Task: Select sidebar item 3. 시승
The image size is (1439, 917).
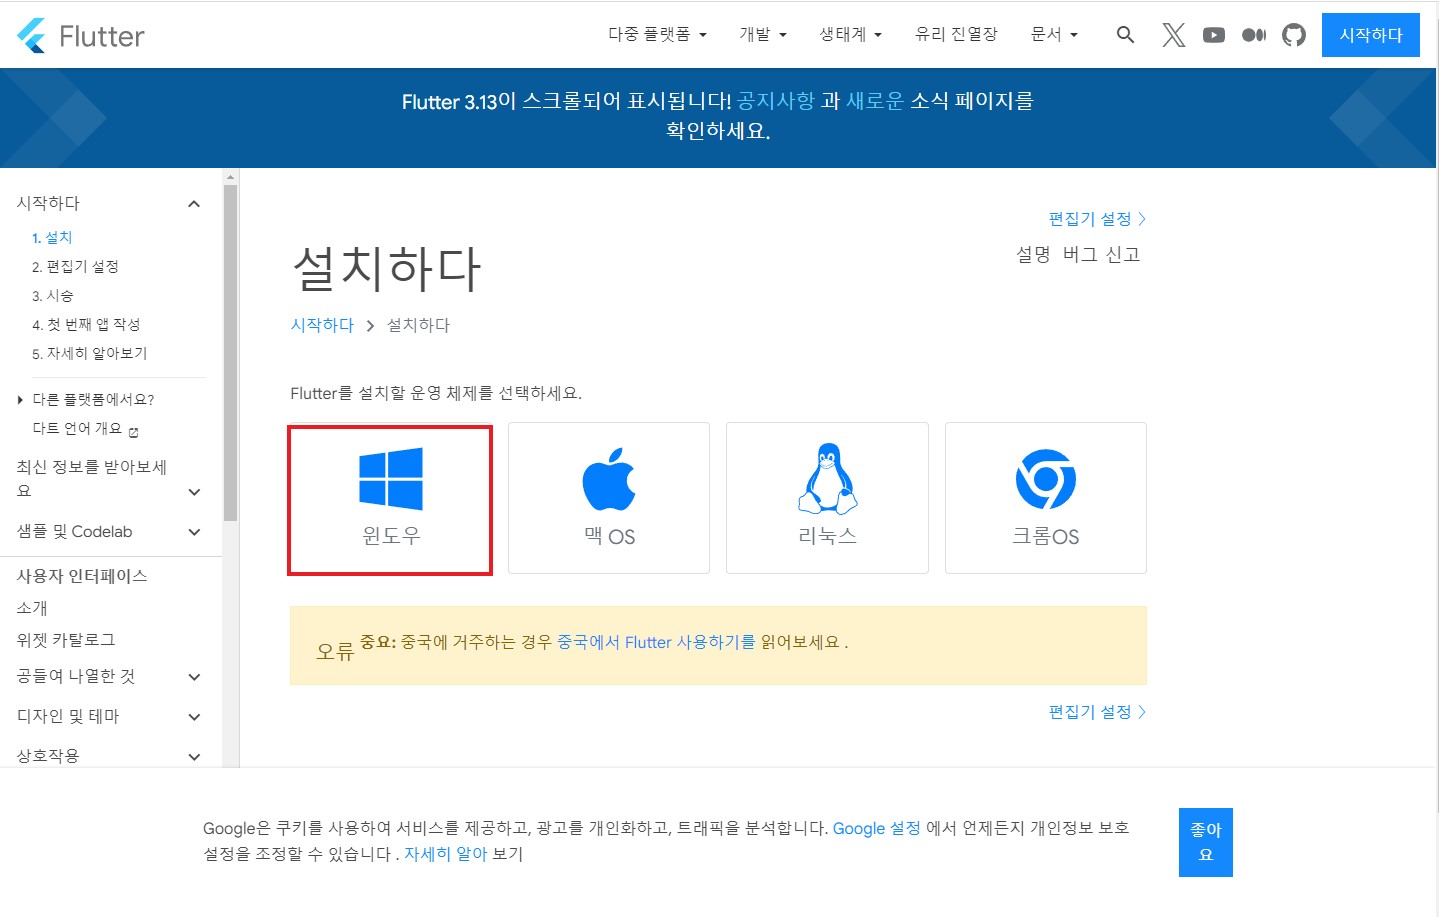Action: click(x=53, y=296)
